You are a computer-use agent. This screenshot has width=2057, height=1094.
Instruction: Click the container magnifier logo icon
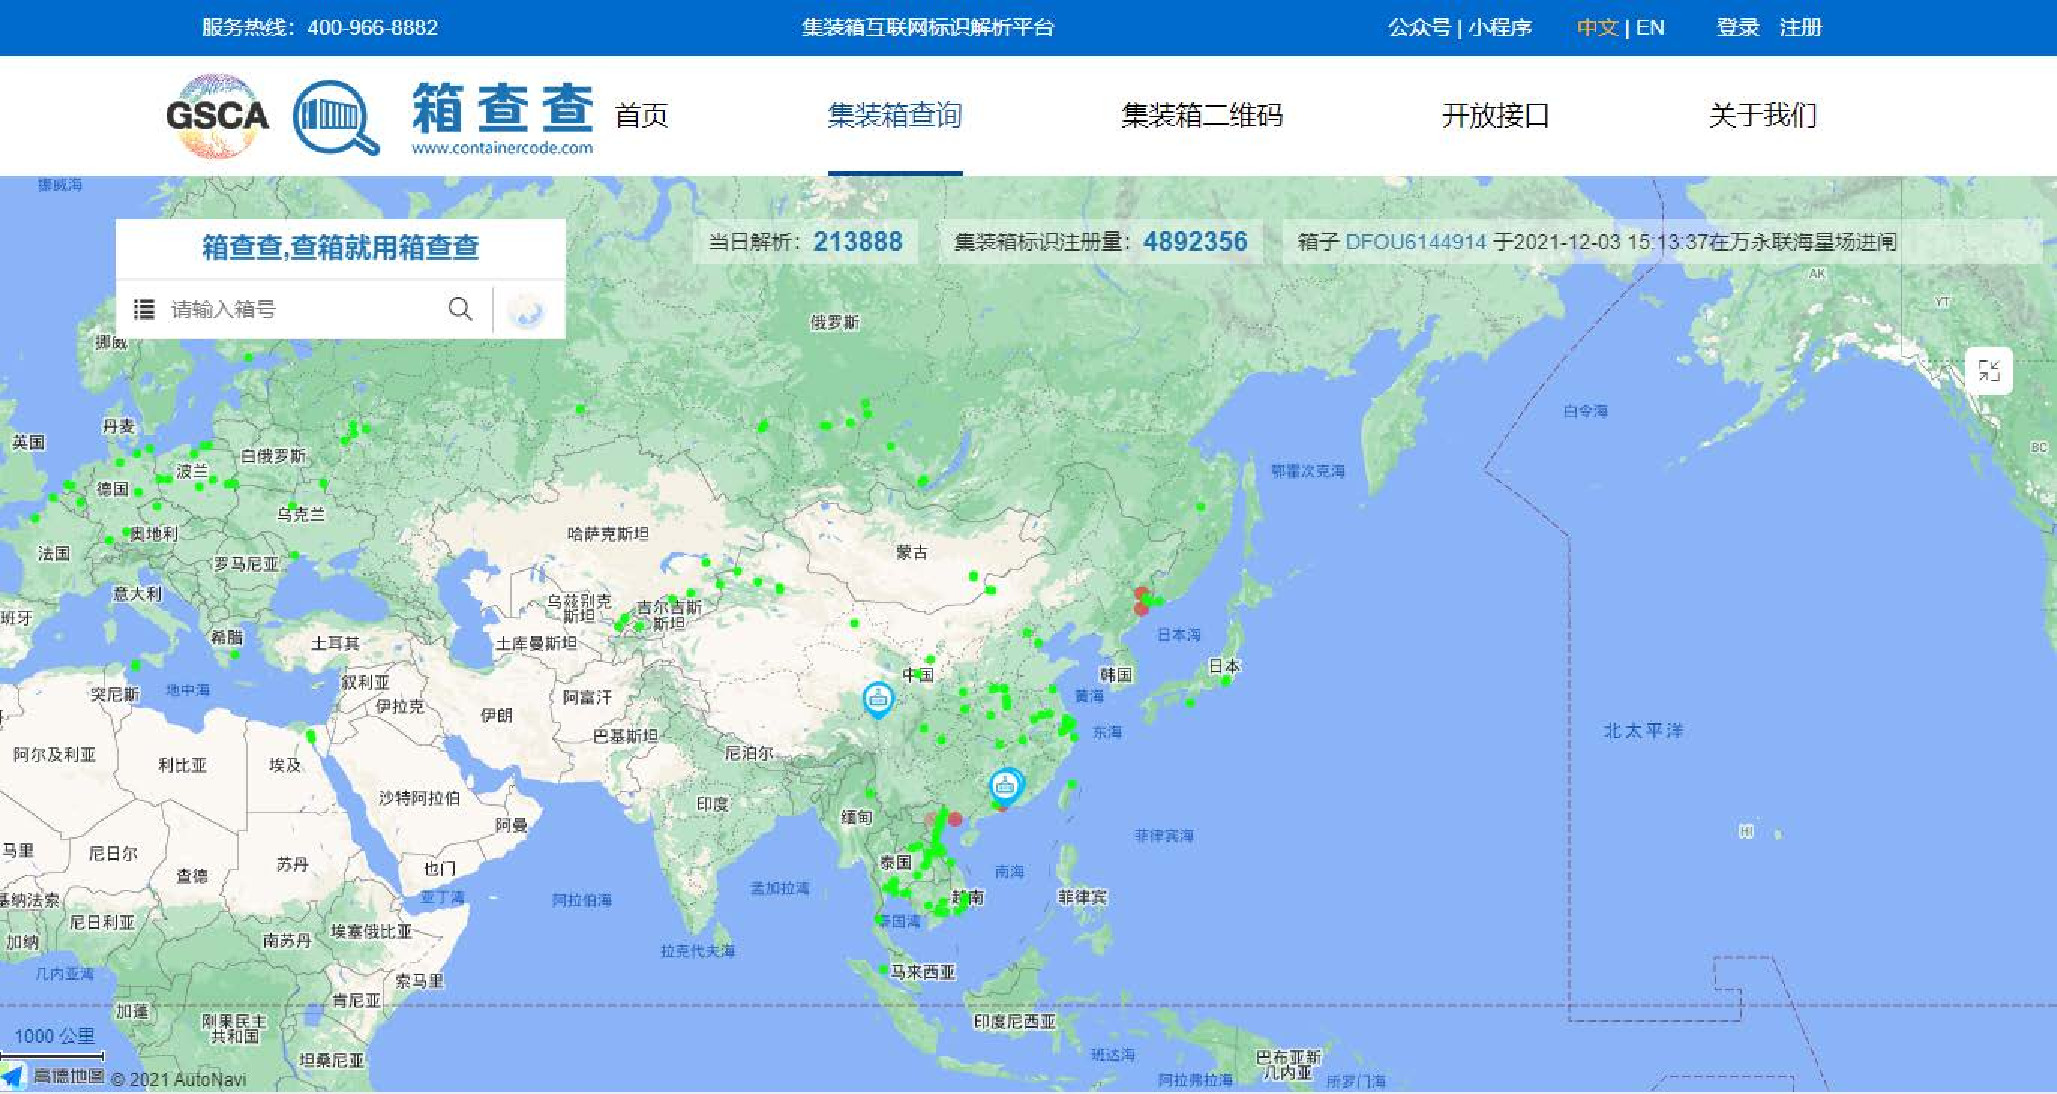[x=336, y=118]
